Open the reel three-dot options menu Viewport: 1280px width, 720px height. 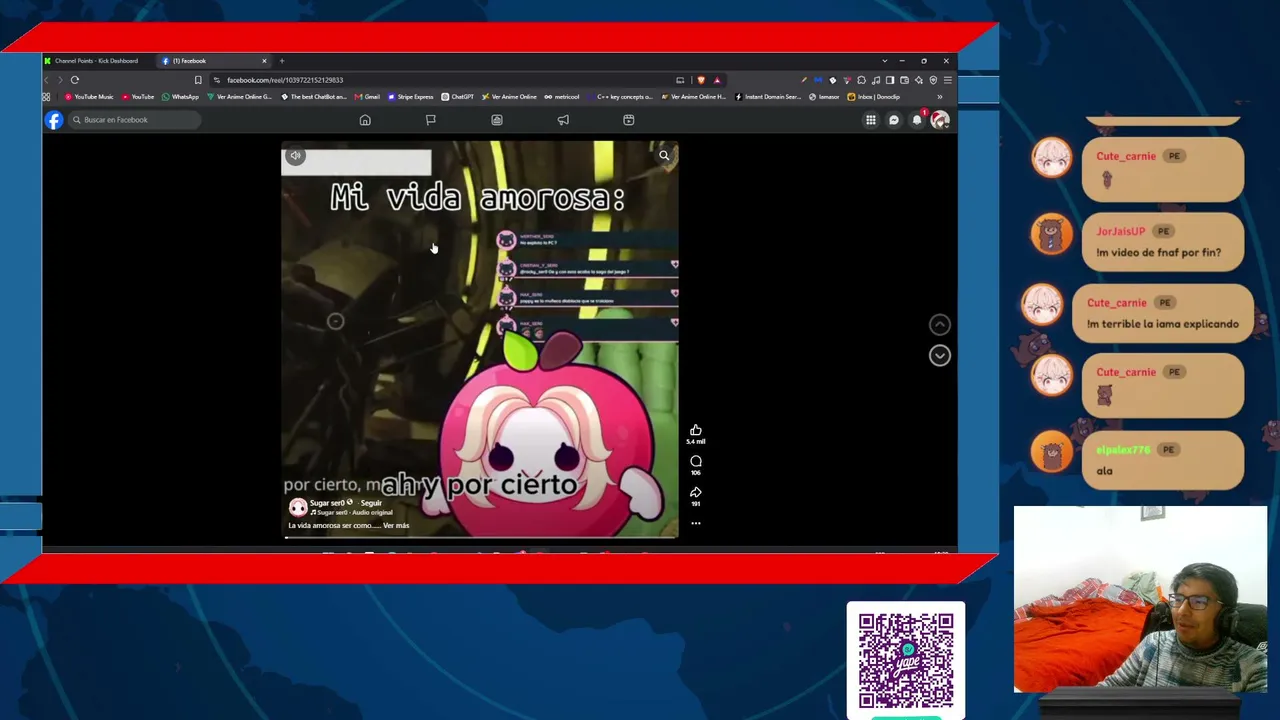tap(696, 523)
